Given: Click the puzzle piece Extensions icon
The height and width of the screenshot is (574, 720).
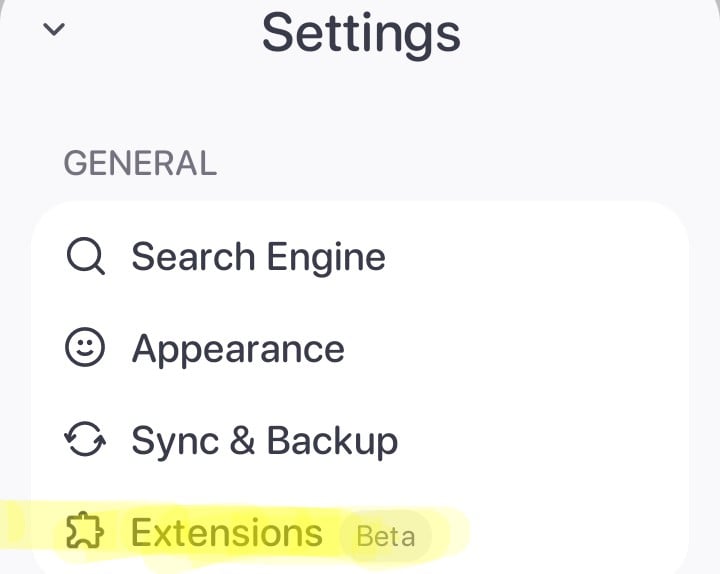Looking at the screenshot, I should [85, 533].
